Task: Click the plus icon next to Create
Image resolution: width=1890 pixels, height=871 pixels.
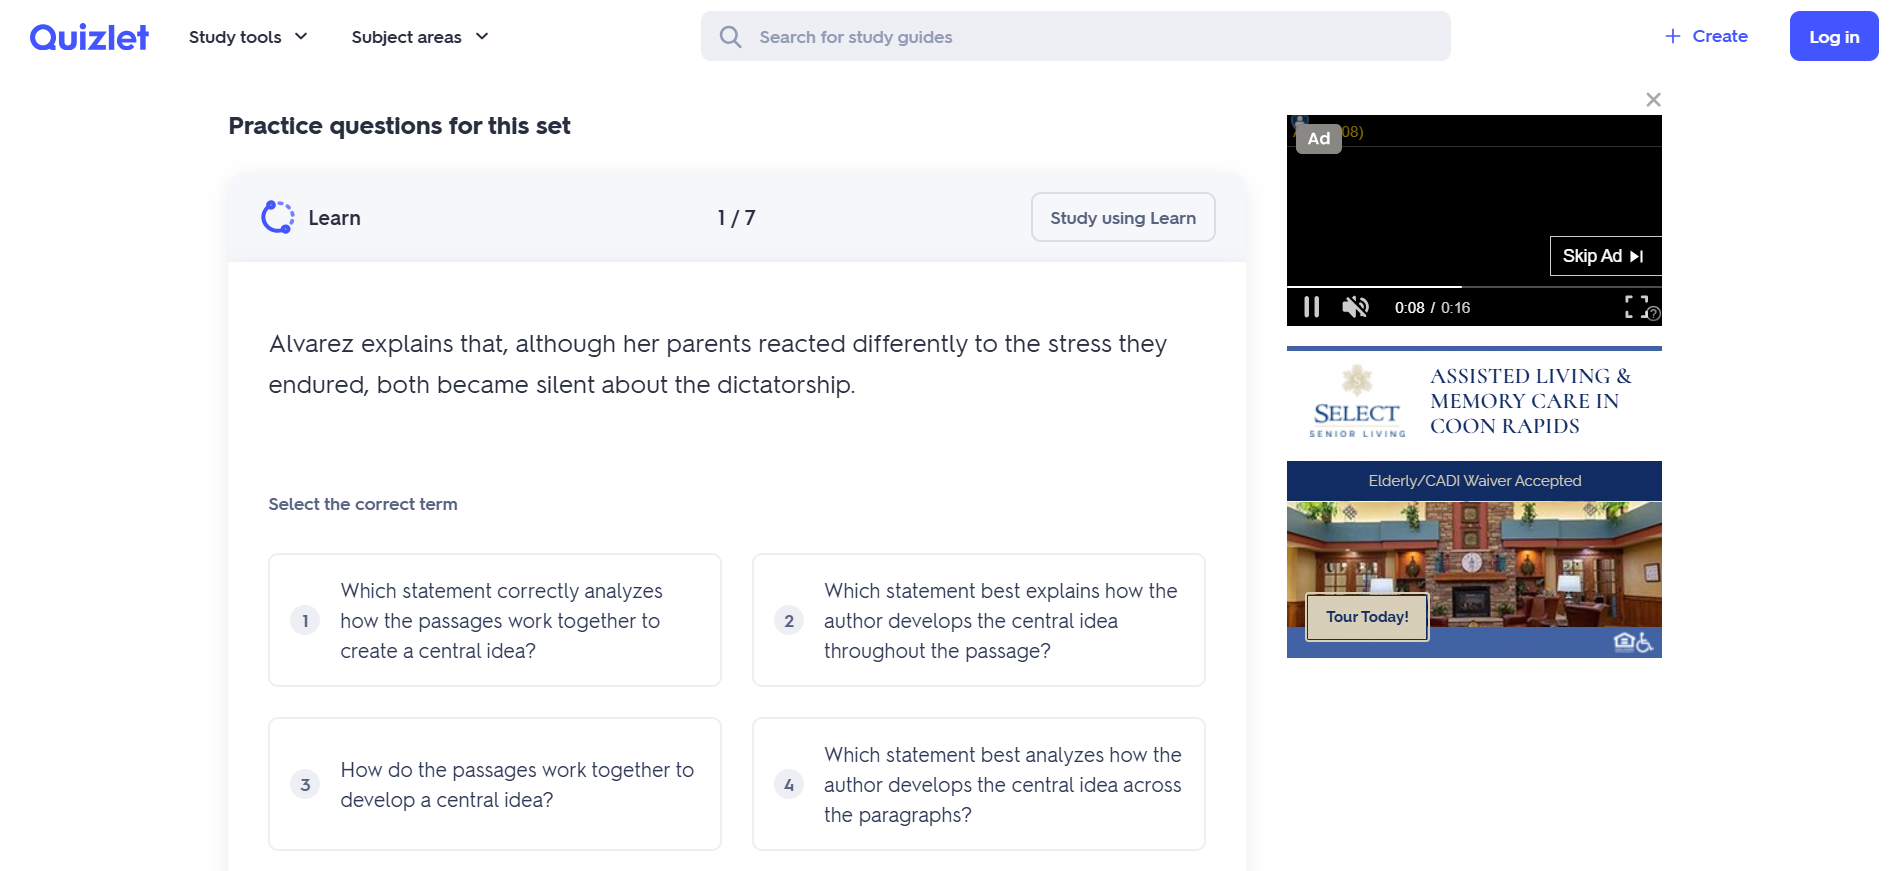Action: 1673,36
